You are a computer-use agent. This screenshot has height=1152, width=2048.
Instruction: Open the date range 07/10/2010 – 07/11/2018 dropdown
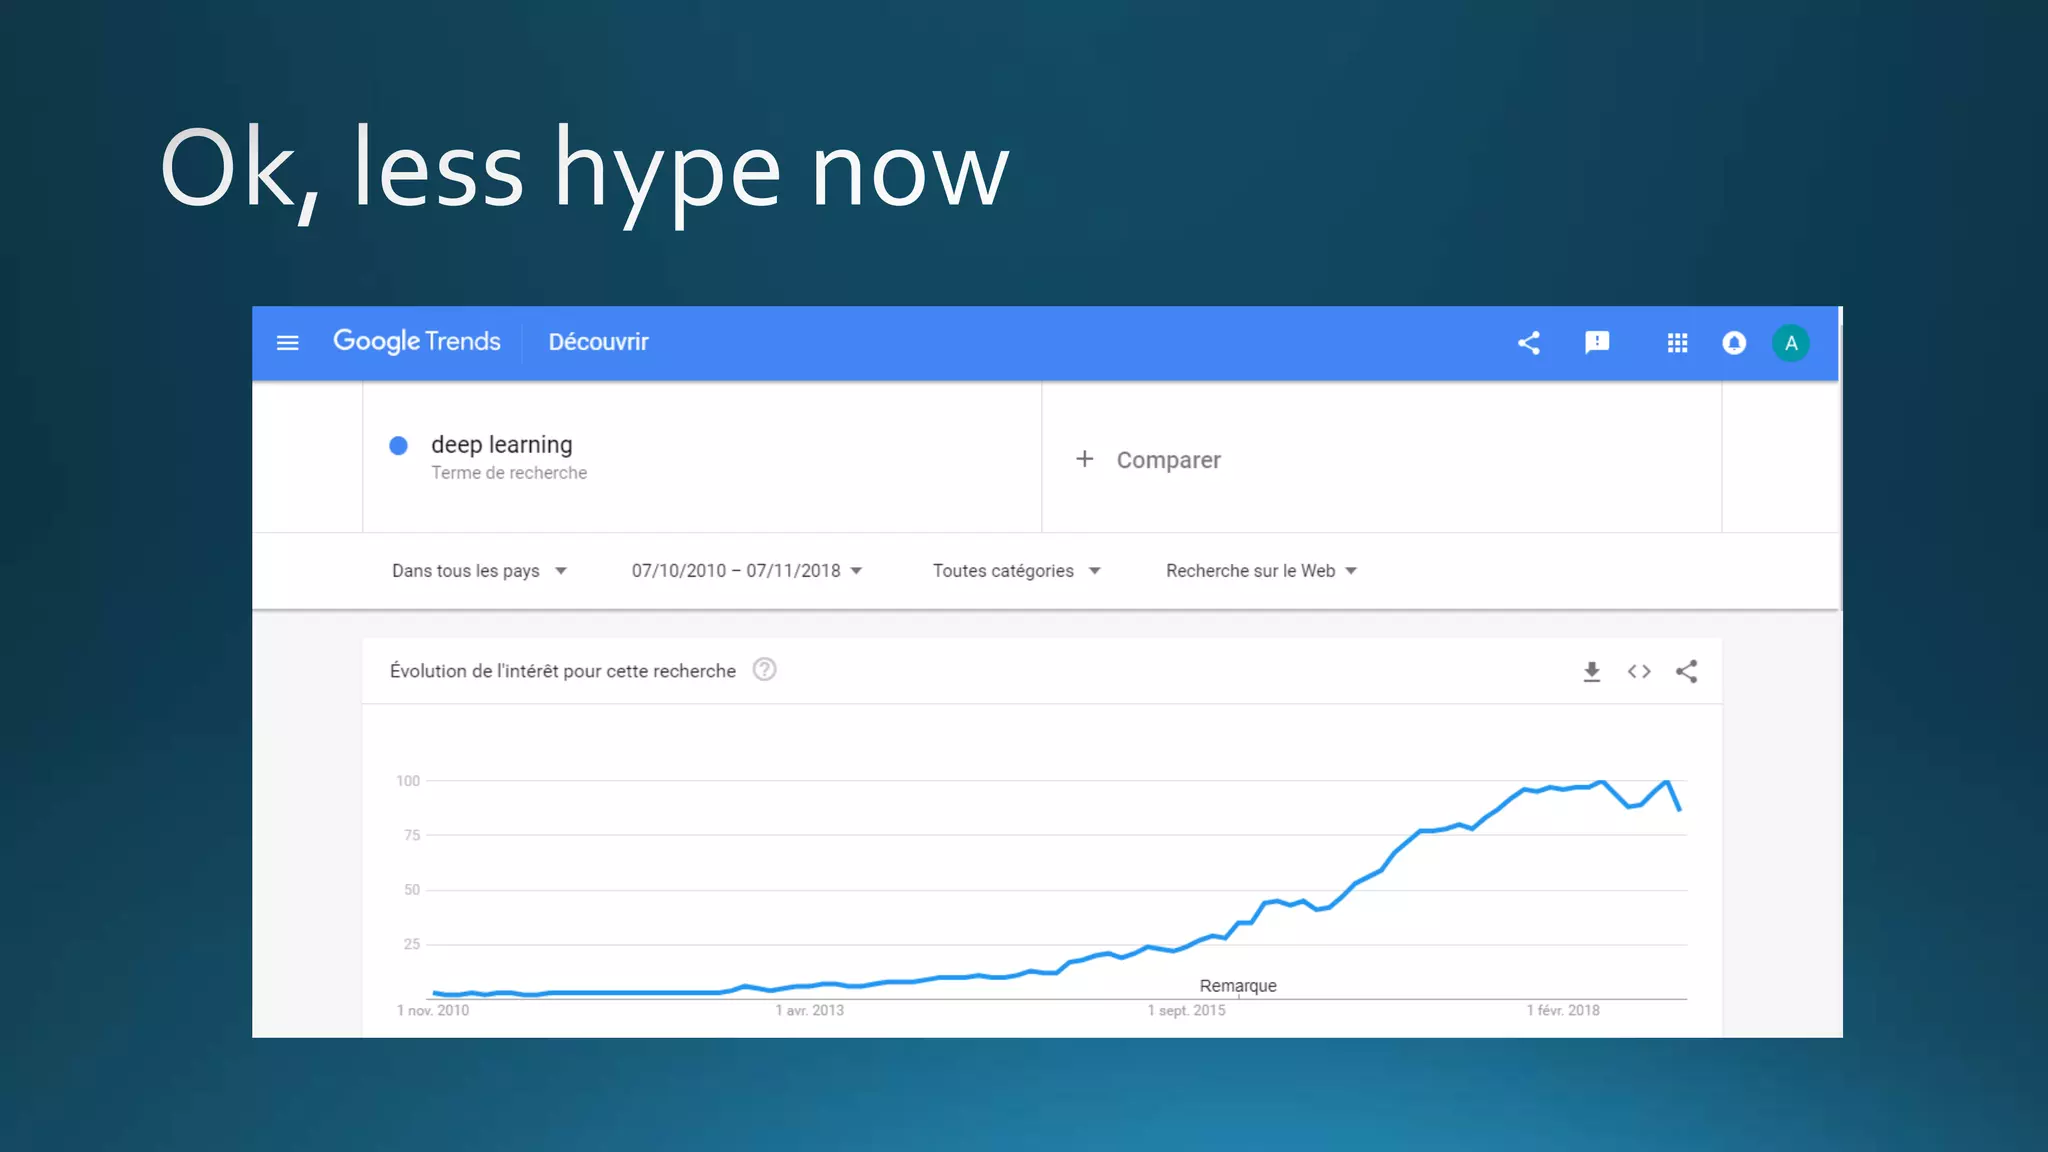(x=746, y=571)
